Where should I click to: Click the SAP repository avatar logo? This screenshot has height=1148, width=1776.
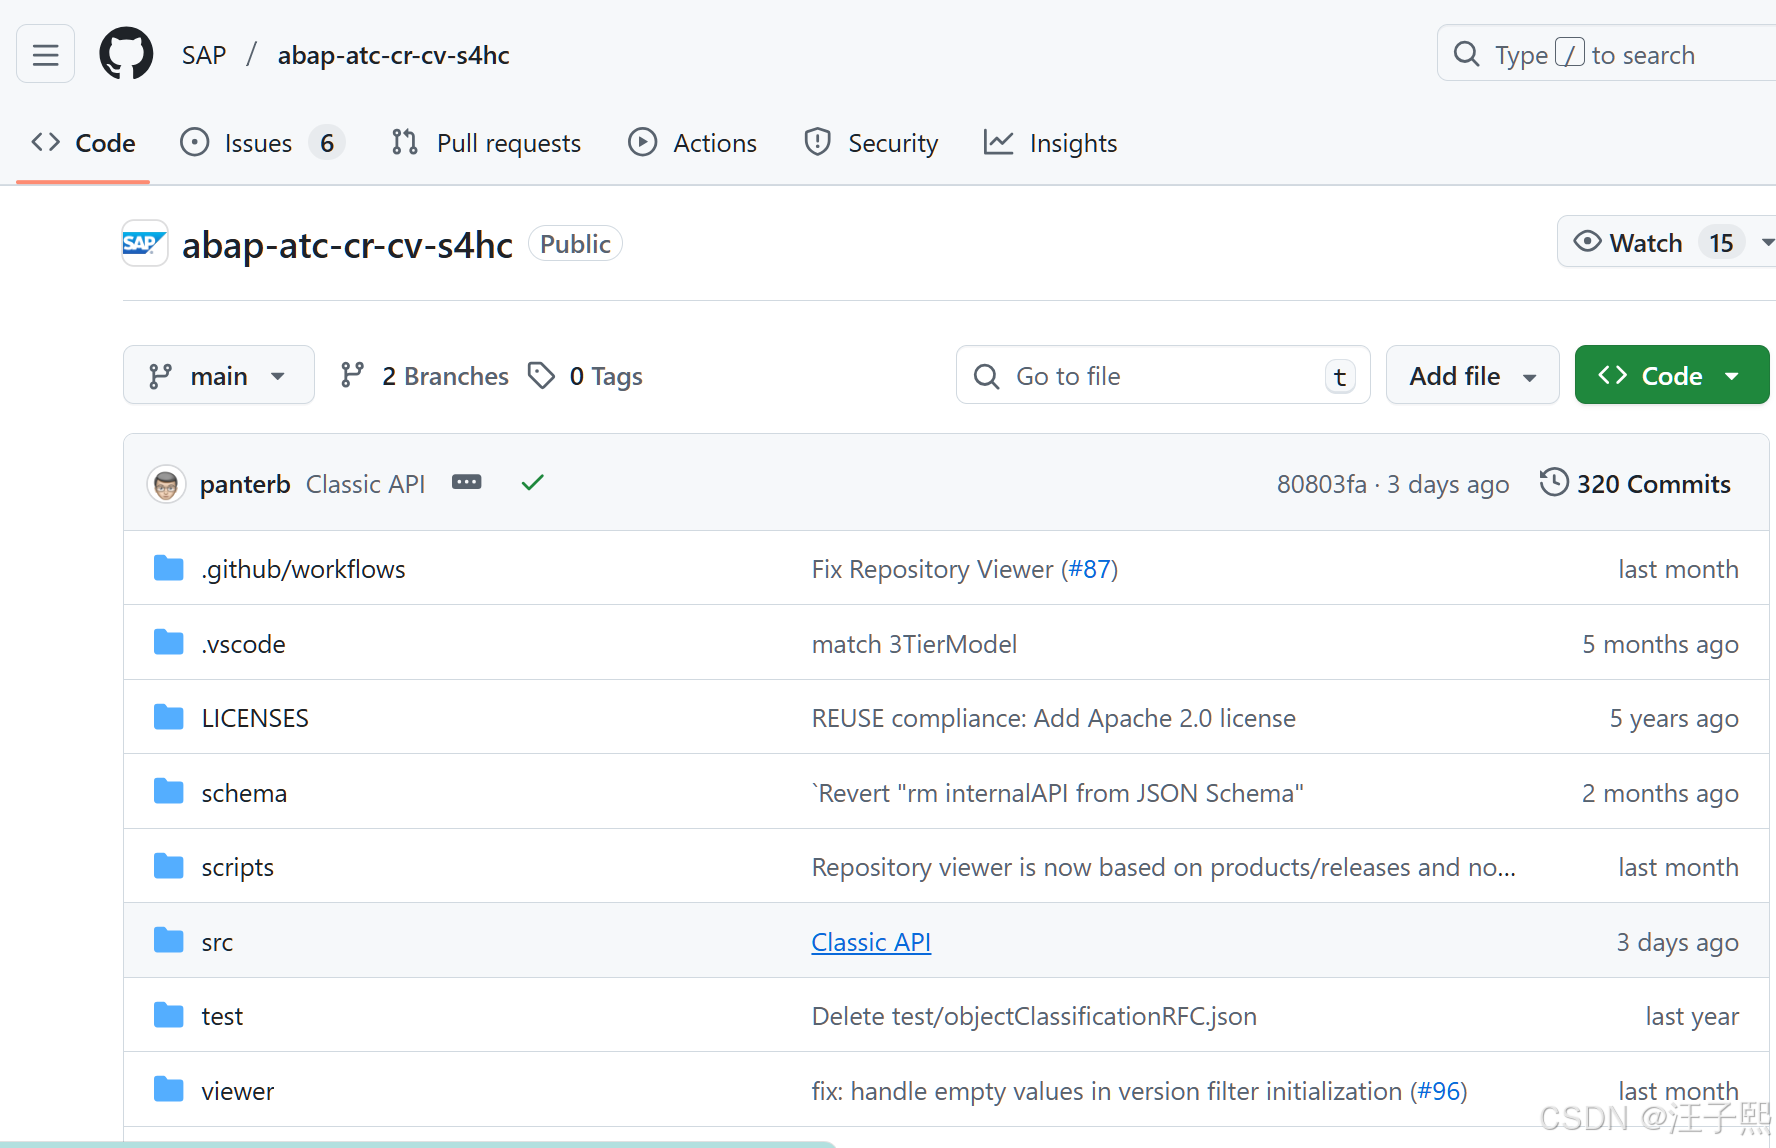144,243
